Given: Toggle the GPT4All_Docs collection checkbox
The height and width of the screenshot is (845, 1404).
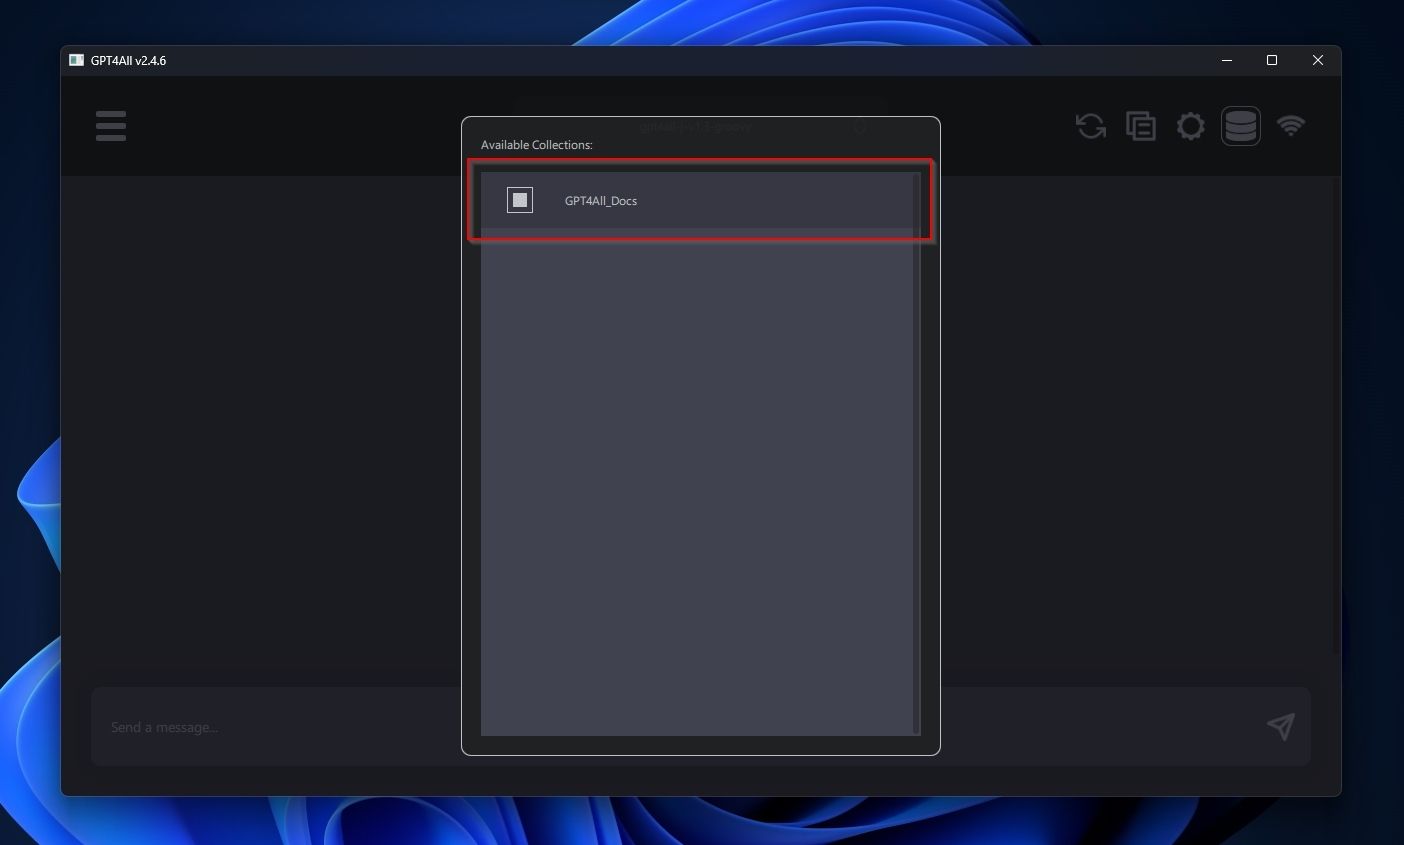Looking at the screenshot, I should [x=520, y=200].
